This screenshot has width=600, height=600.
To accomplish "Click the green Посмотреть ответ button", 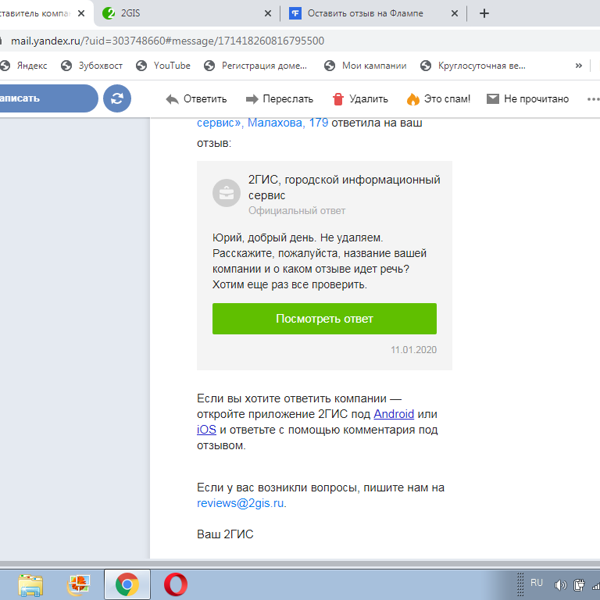I will point(324,318).
